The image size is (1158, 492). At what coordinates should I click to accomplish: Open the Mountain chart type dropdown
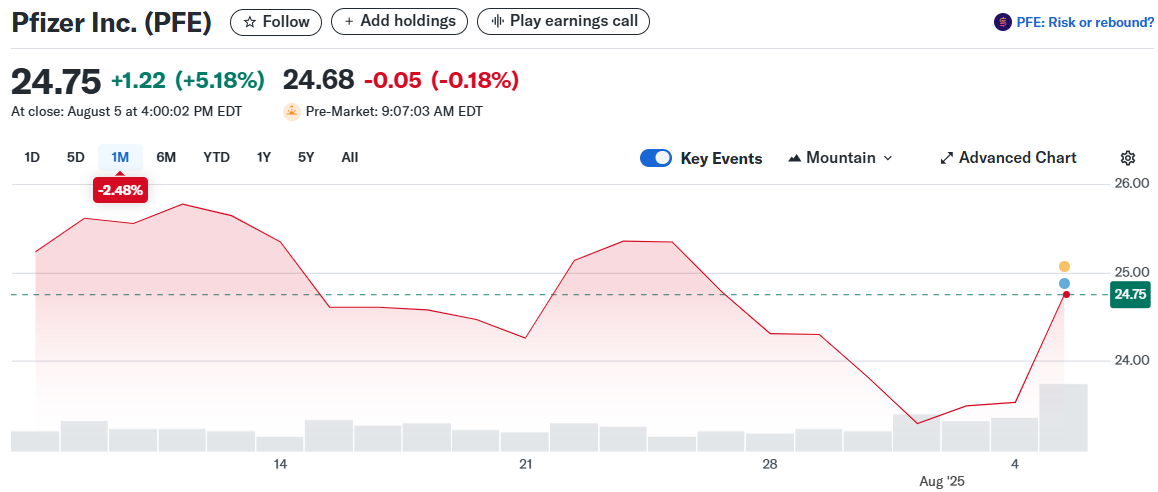coord(840,158)
